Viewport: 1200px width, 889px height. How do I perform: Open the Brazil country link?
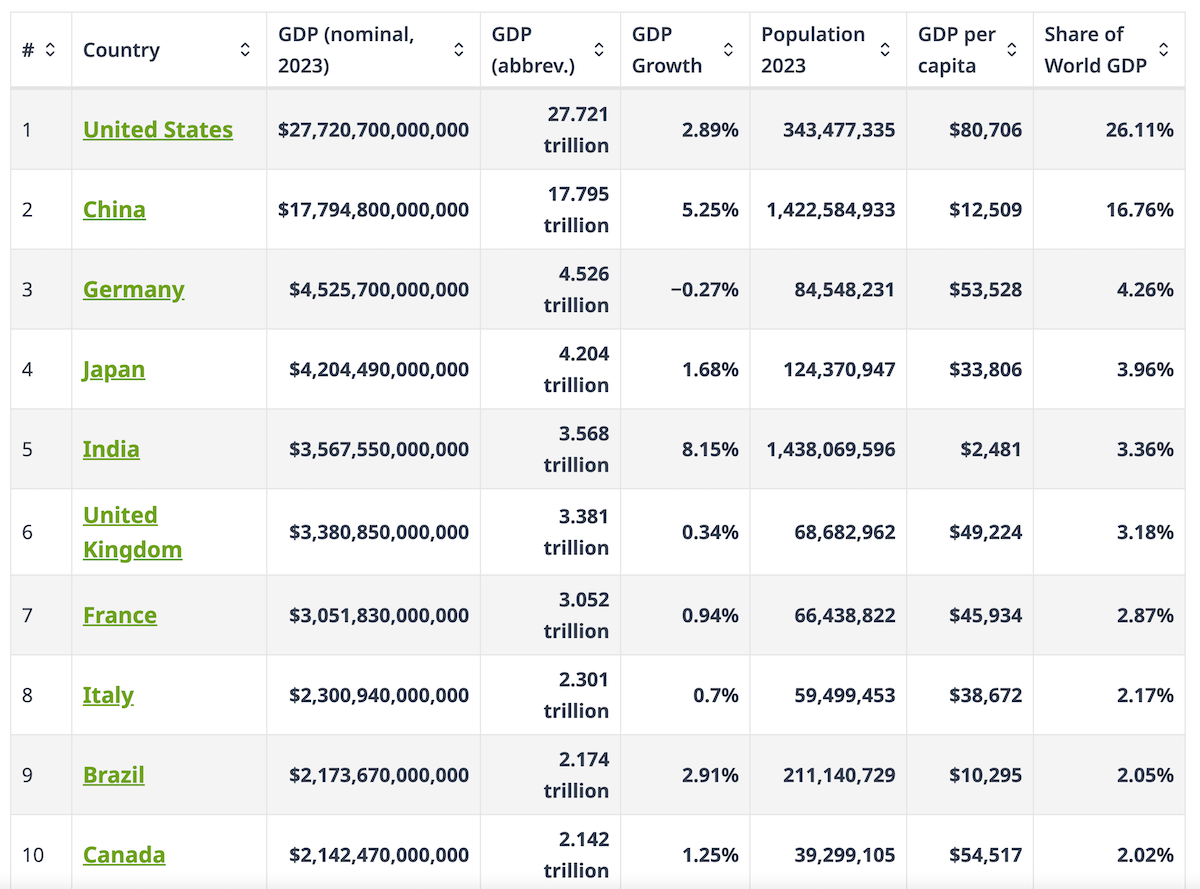coord(114,775)
